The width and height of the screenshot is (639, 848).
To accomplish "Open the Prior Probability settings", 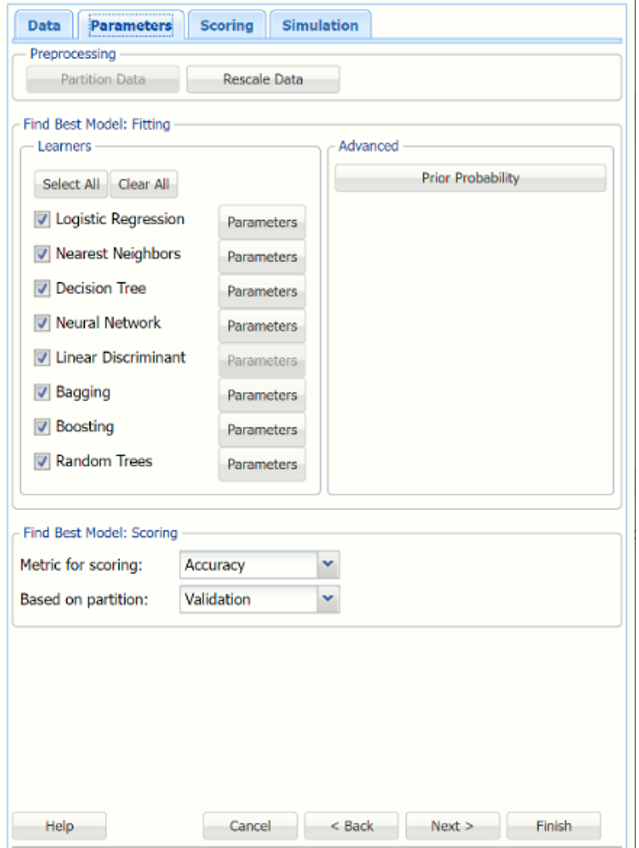I will click(470, 178).
